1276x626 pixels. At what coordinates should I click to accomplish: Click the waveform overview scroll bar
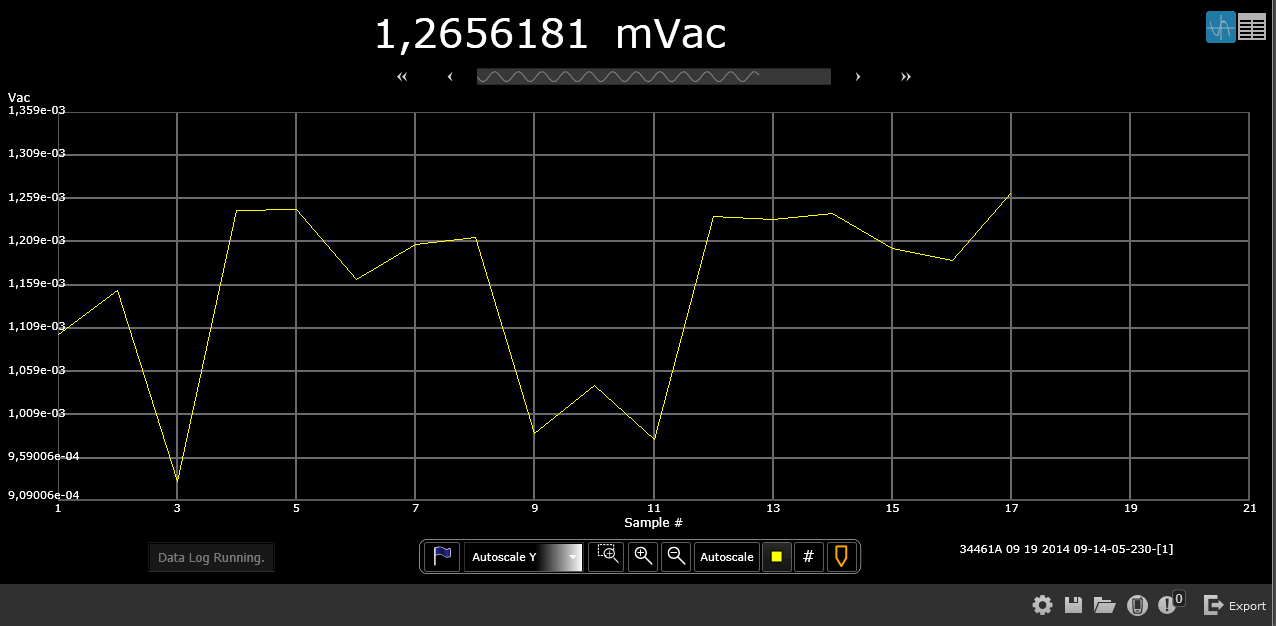654,76
